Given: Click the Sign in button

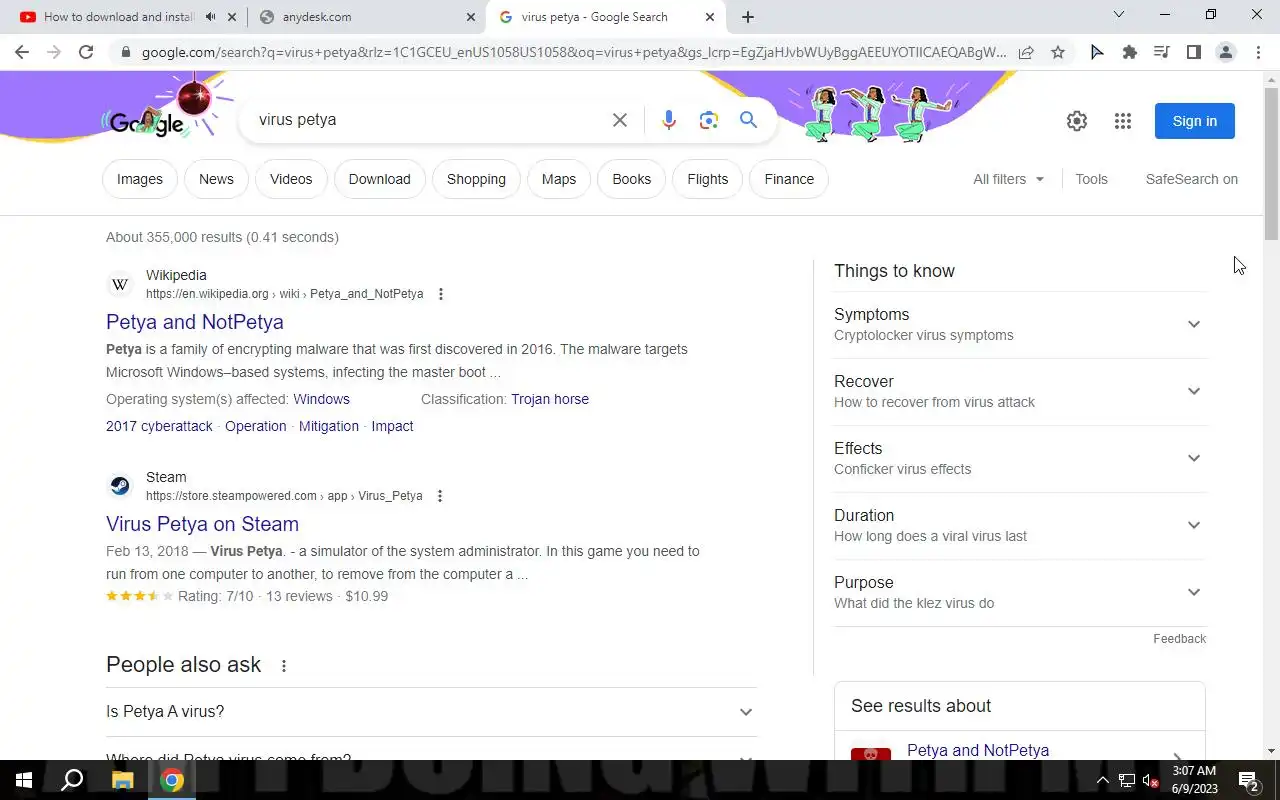Looking at the screenshot, I should [x=1195, y=121].
